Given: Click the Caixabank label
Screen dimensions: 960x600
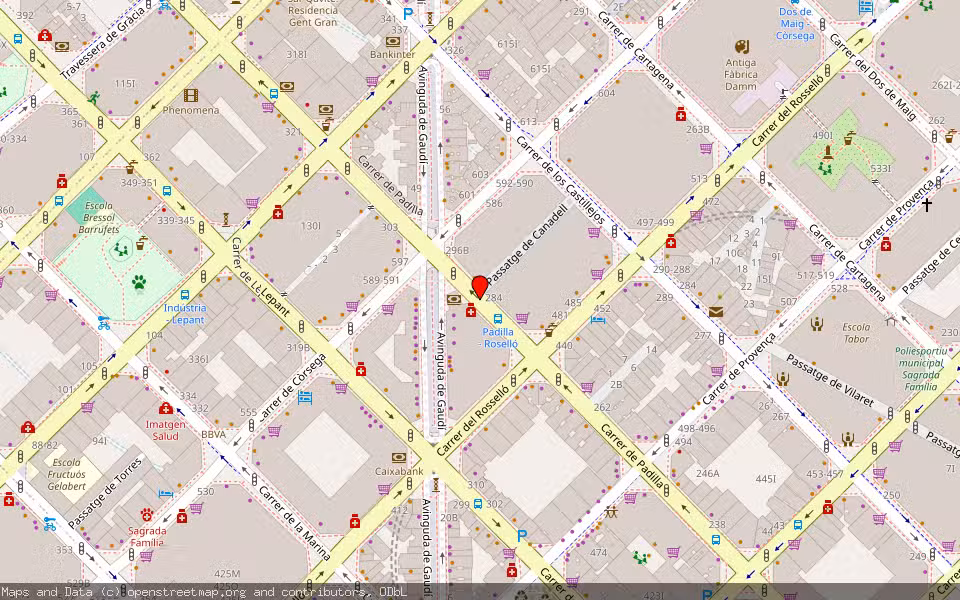Looking at the screenshot, I should 399,471.
